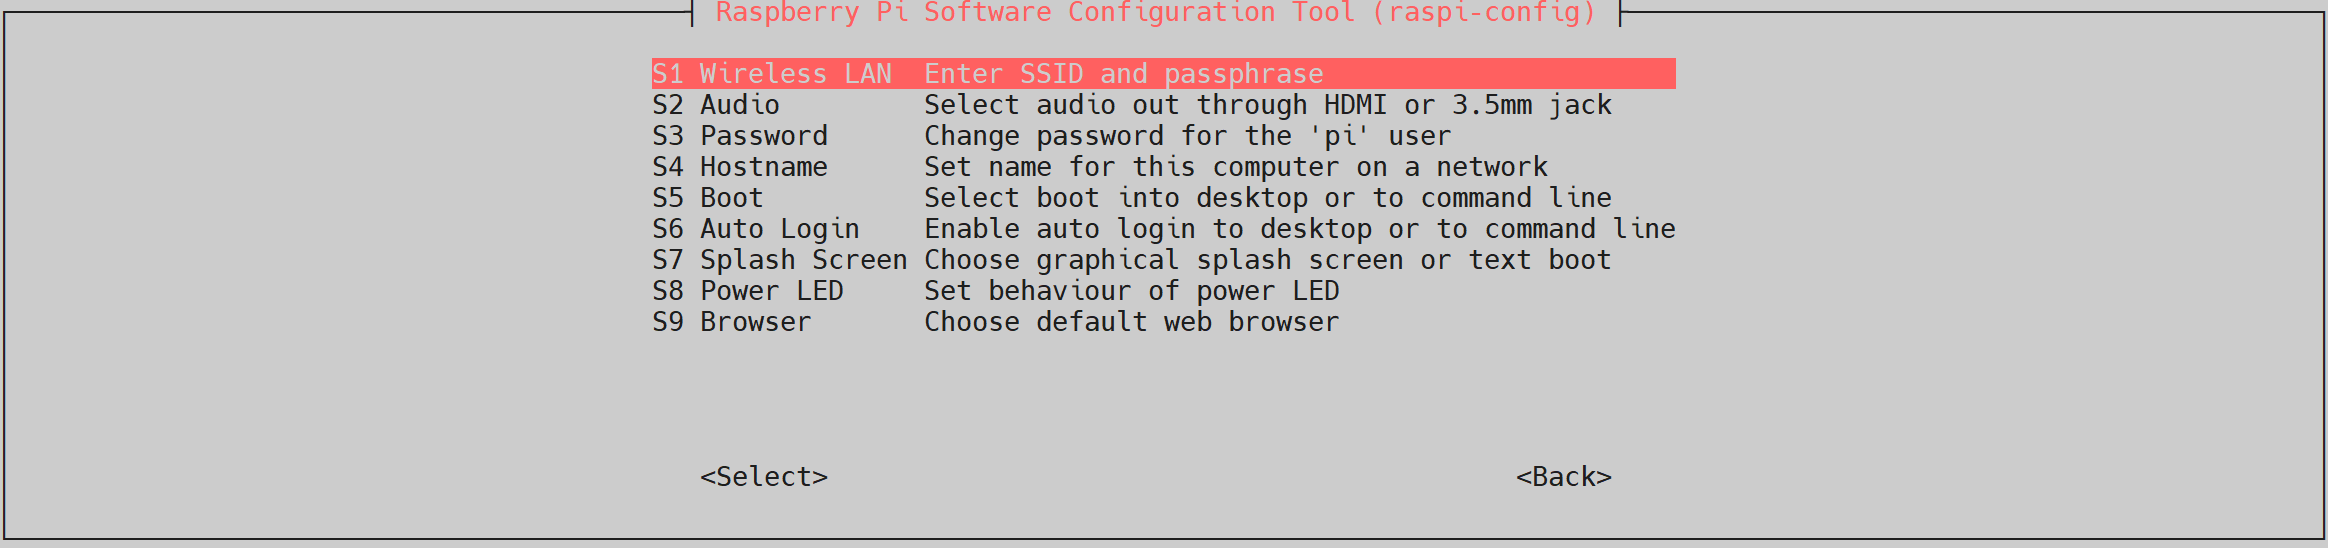Screen dimensions: 2328x548
Task: Open the S9 Browser option
Action: 732,322
